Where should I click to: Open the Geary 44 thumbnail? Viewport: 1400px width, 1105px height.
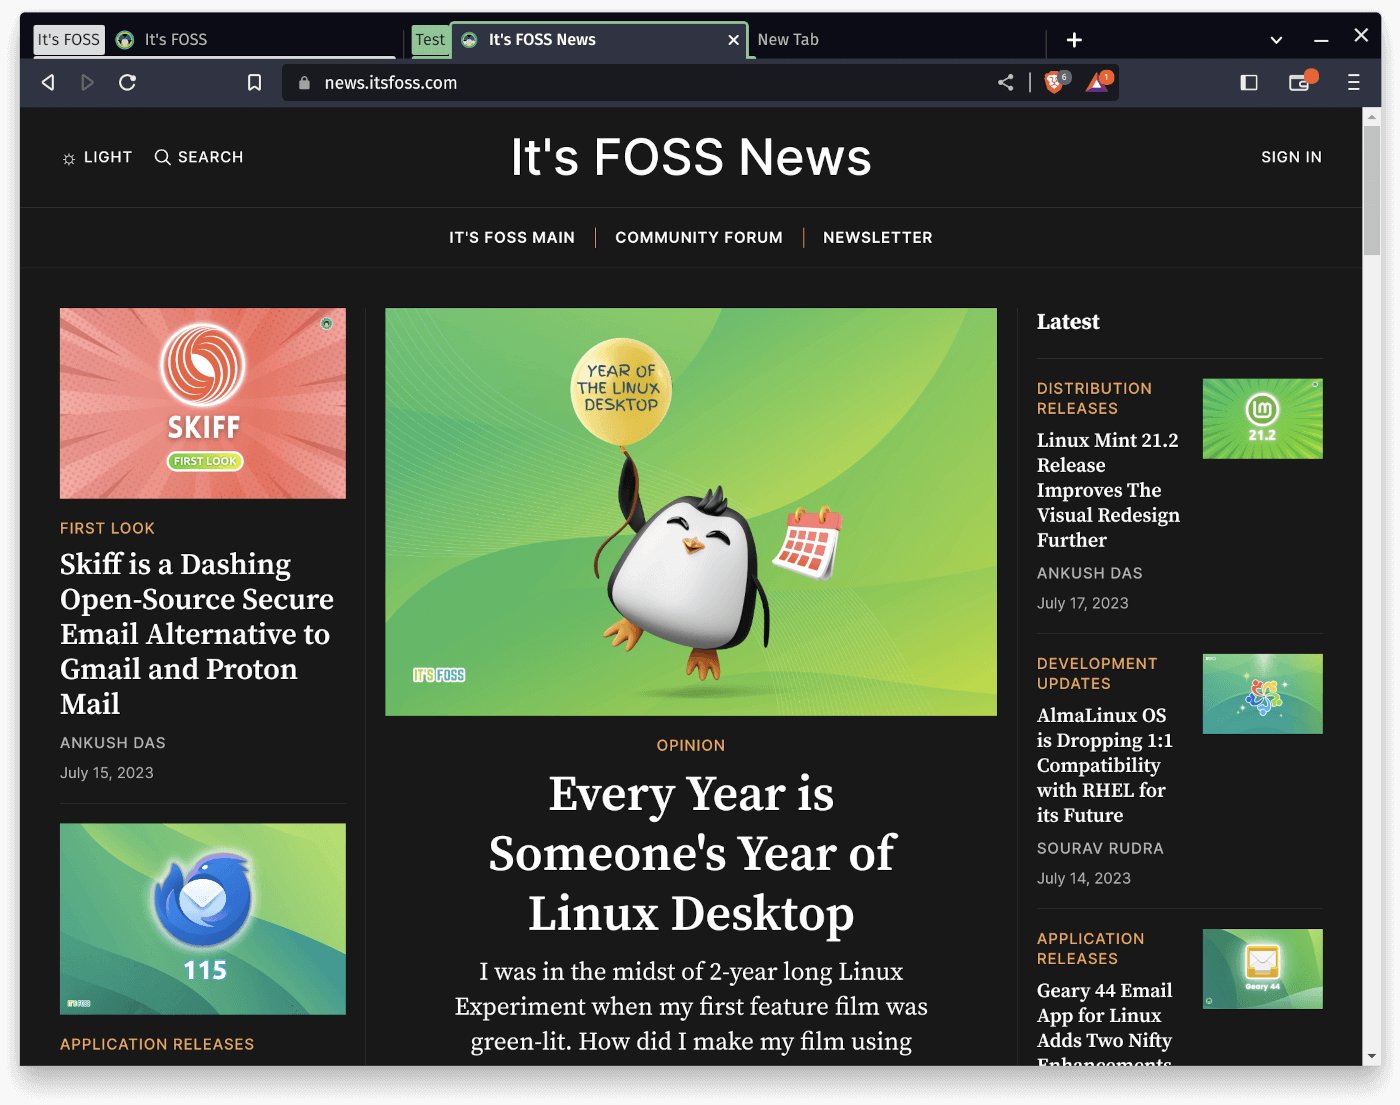click(1262, 969)
